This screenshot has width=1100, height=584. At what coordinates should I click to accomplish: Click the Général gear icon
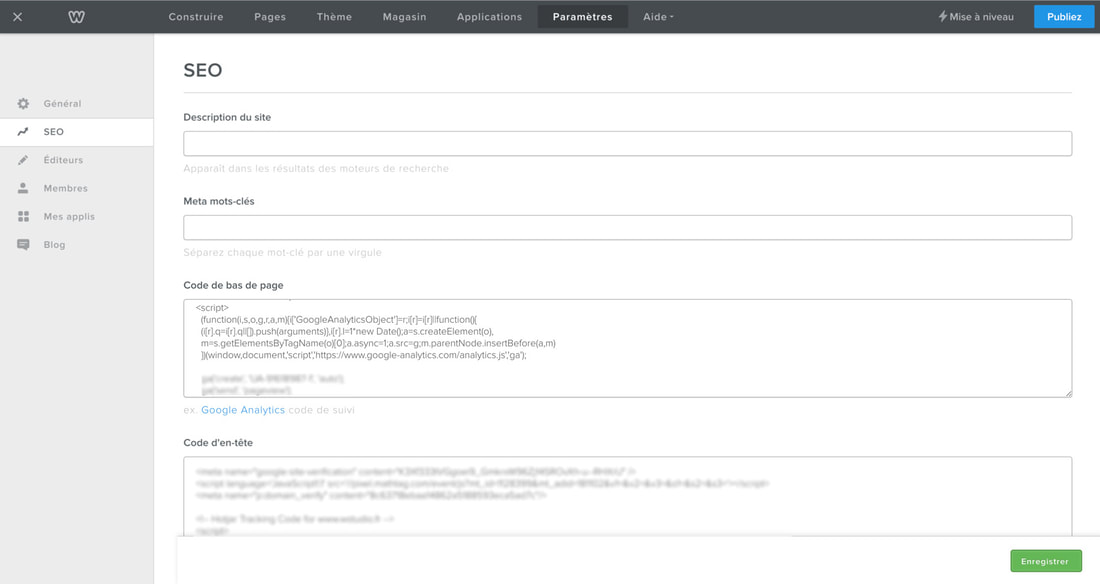tap(23, 104)
